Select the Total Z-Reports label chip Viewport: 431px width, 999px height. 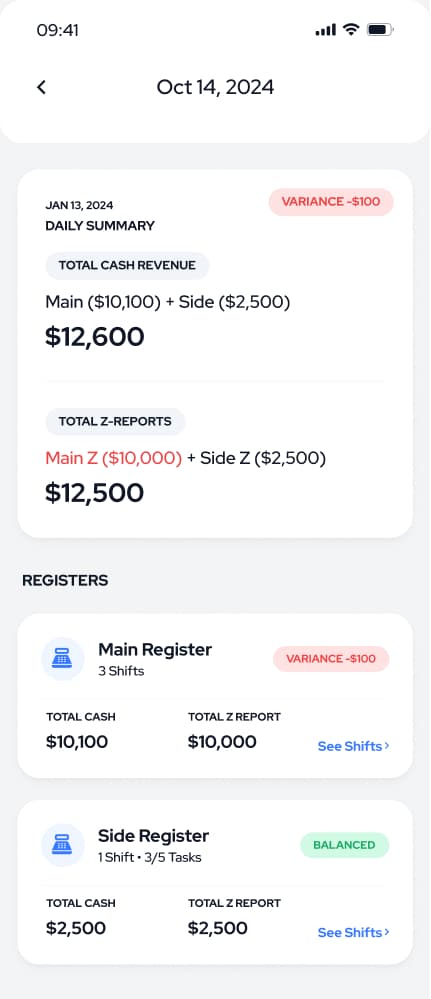[x=115, y=421]
